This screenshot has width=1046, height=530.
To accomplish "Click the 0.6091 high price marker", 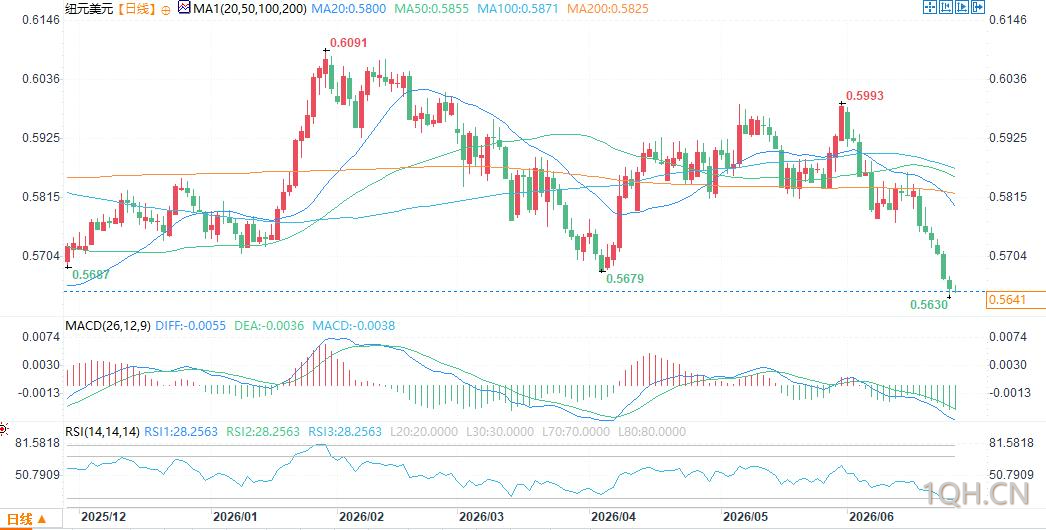I will click(x=349, y=43).
